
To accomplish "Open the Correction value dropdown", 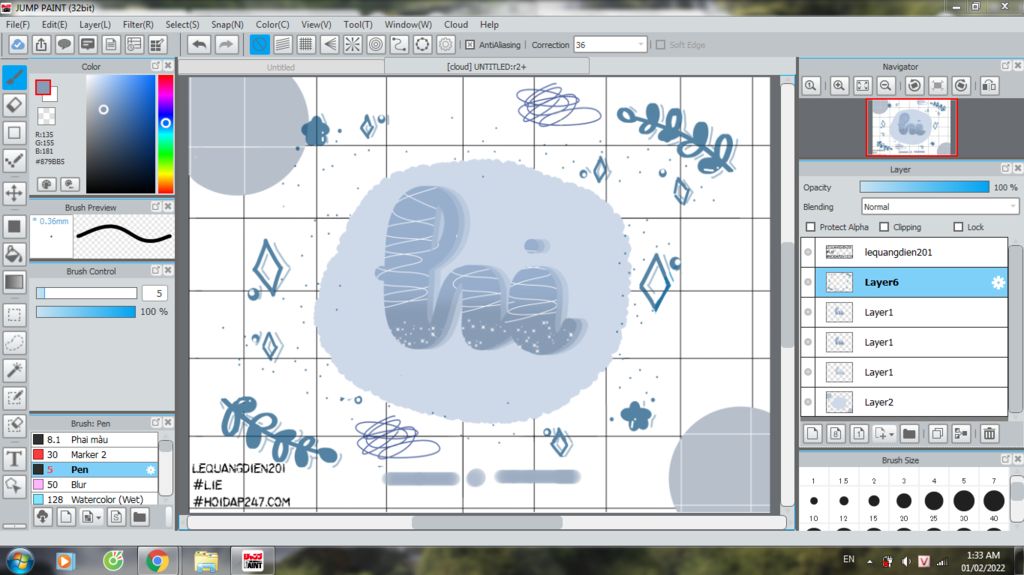I will pyautogui.click(x=641, y=44).
